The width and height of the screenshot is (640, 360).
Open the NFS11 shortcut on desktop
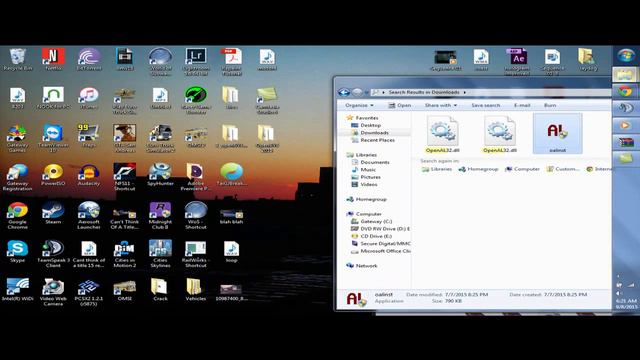124,177
